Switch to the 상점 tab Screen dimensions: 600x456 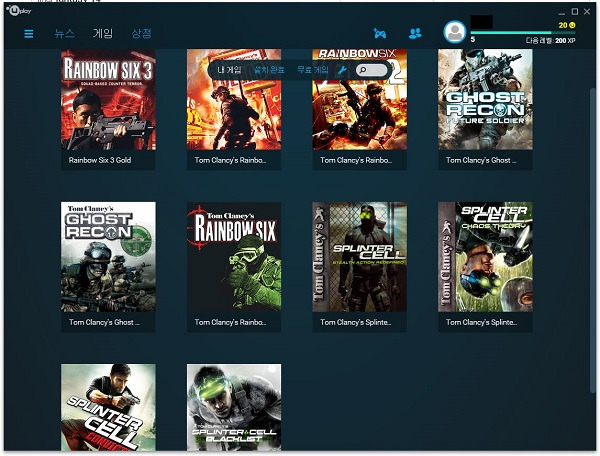click(x=142, y=34)
